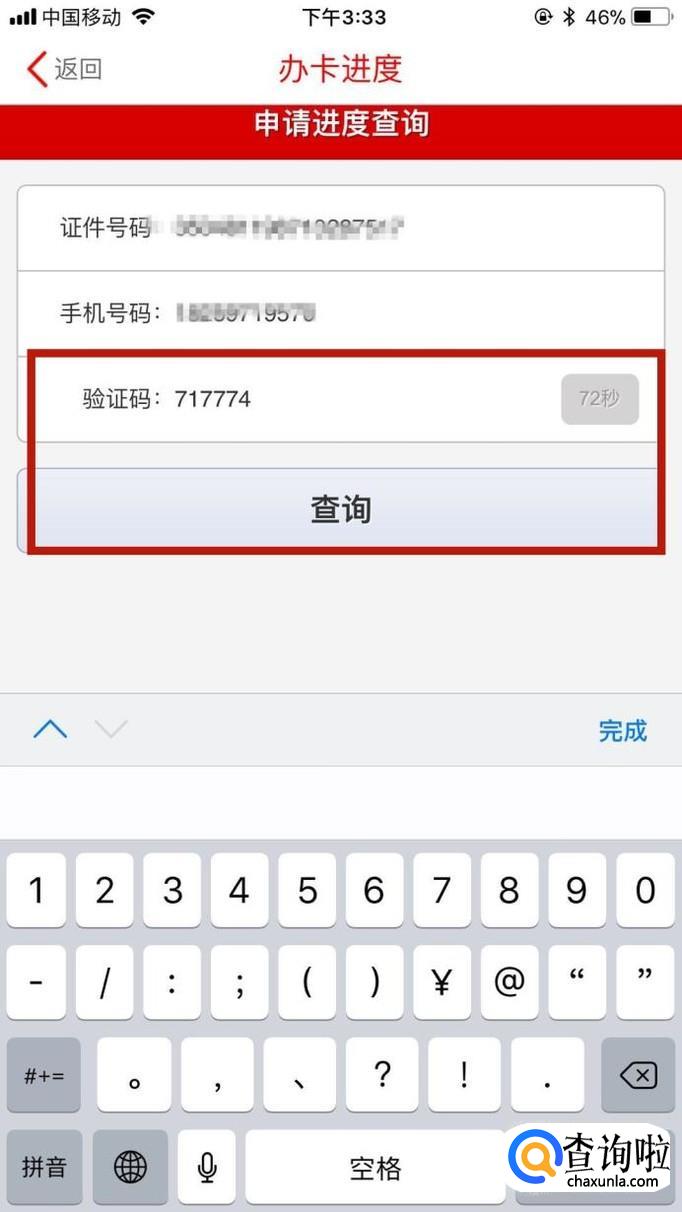Tap the @ symbol key
The image size is (682, 1212).
pos(508,983)
